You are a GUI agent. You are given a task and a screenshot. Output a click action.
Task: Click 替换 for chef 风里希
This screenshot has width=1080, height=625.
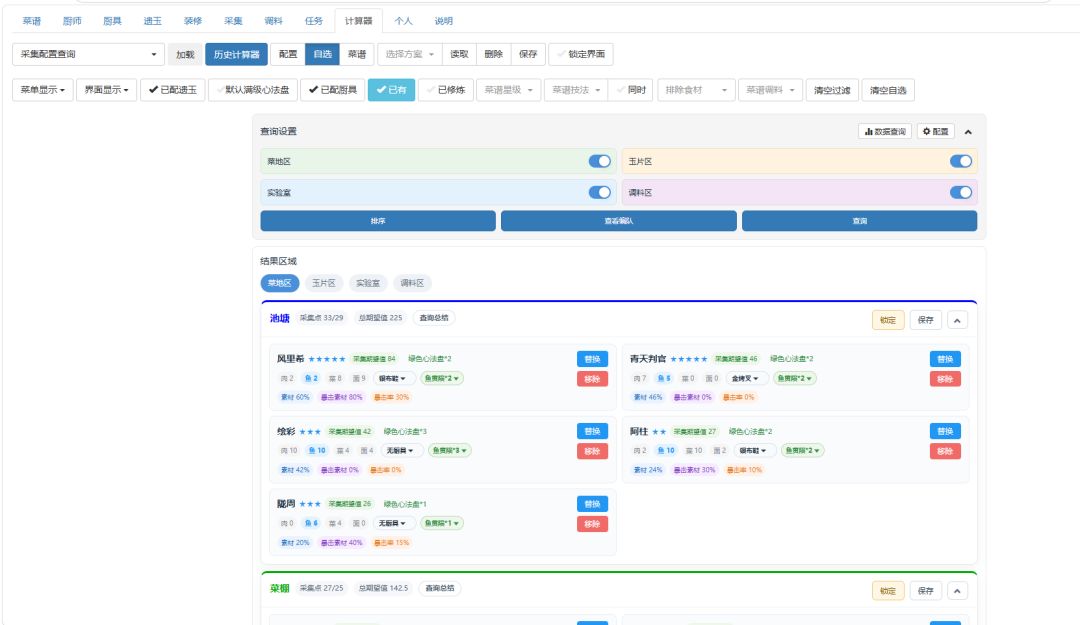(592, 359)
